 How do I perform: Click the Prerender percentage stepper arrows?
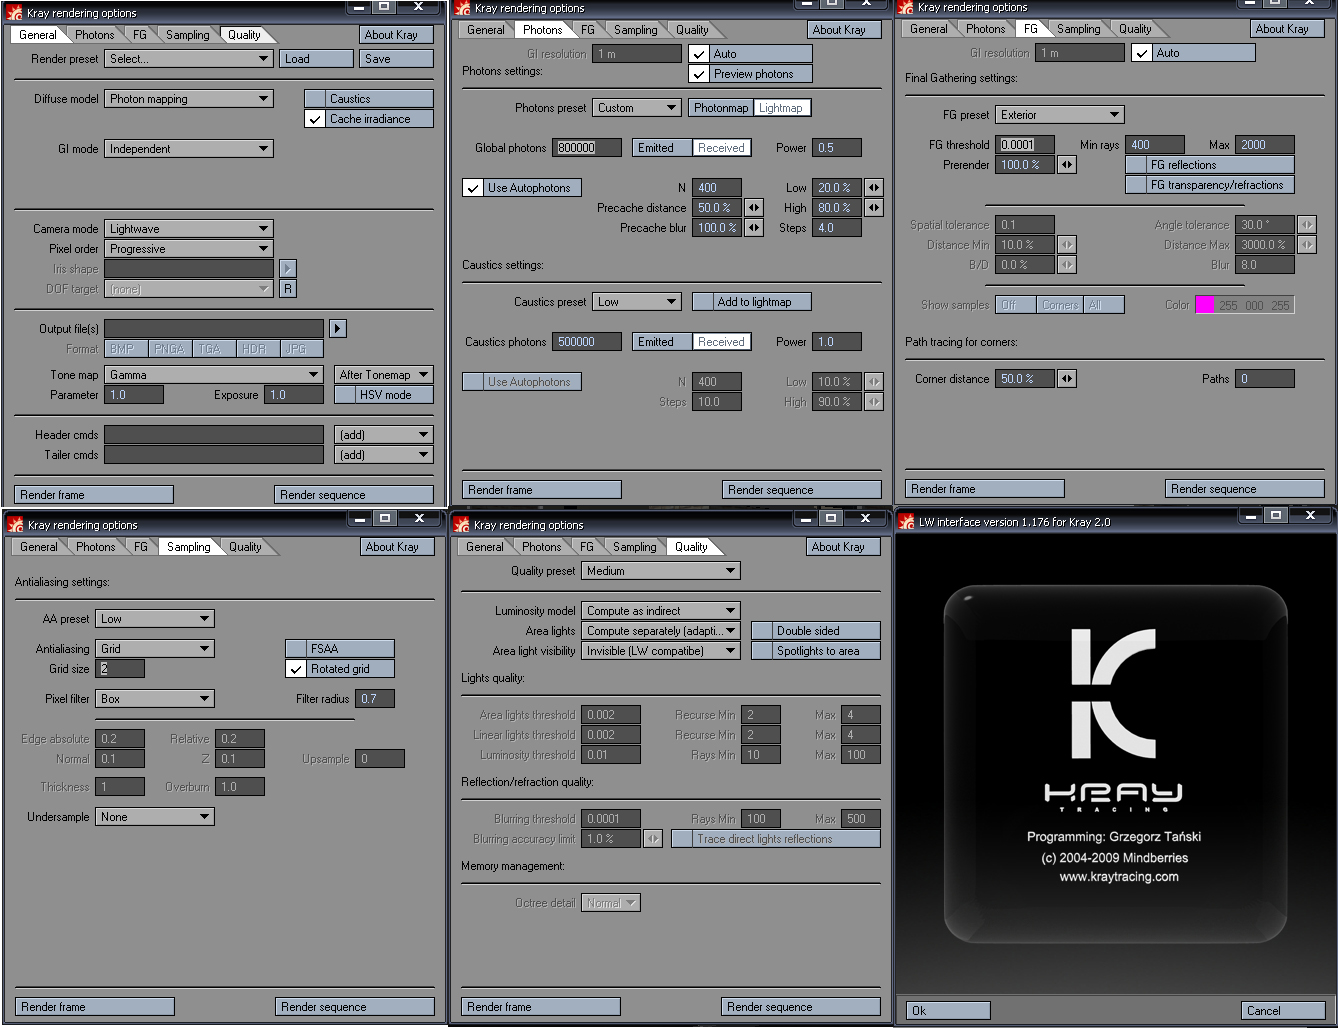pos(1067,165)
